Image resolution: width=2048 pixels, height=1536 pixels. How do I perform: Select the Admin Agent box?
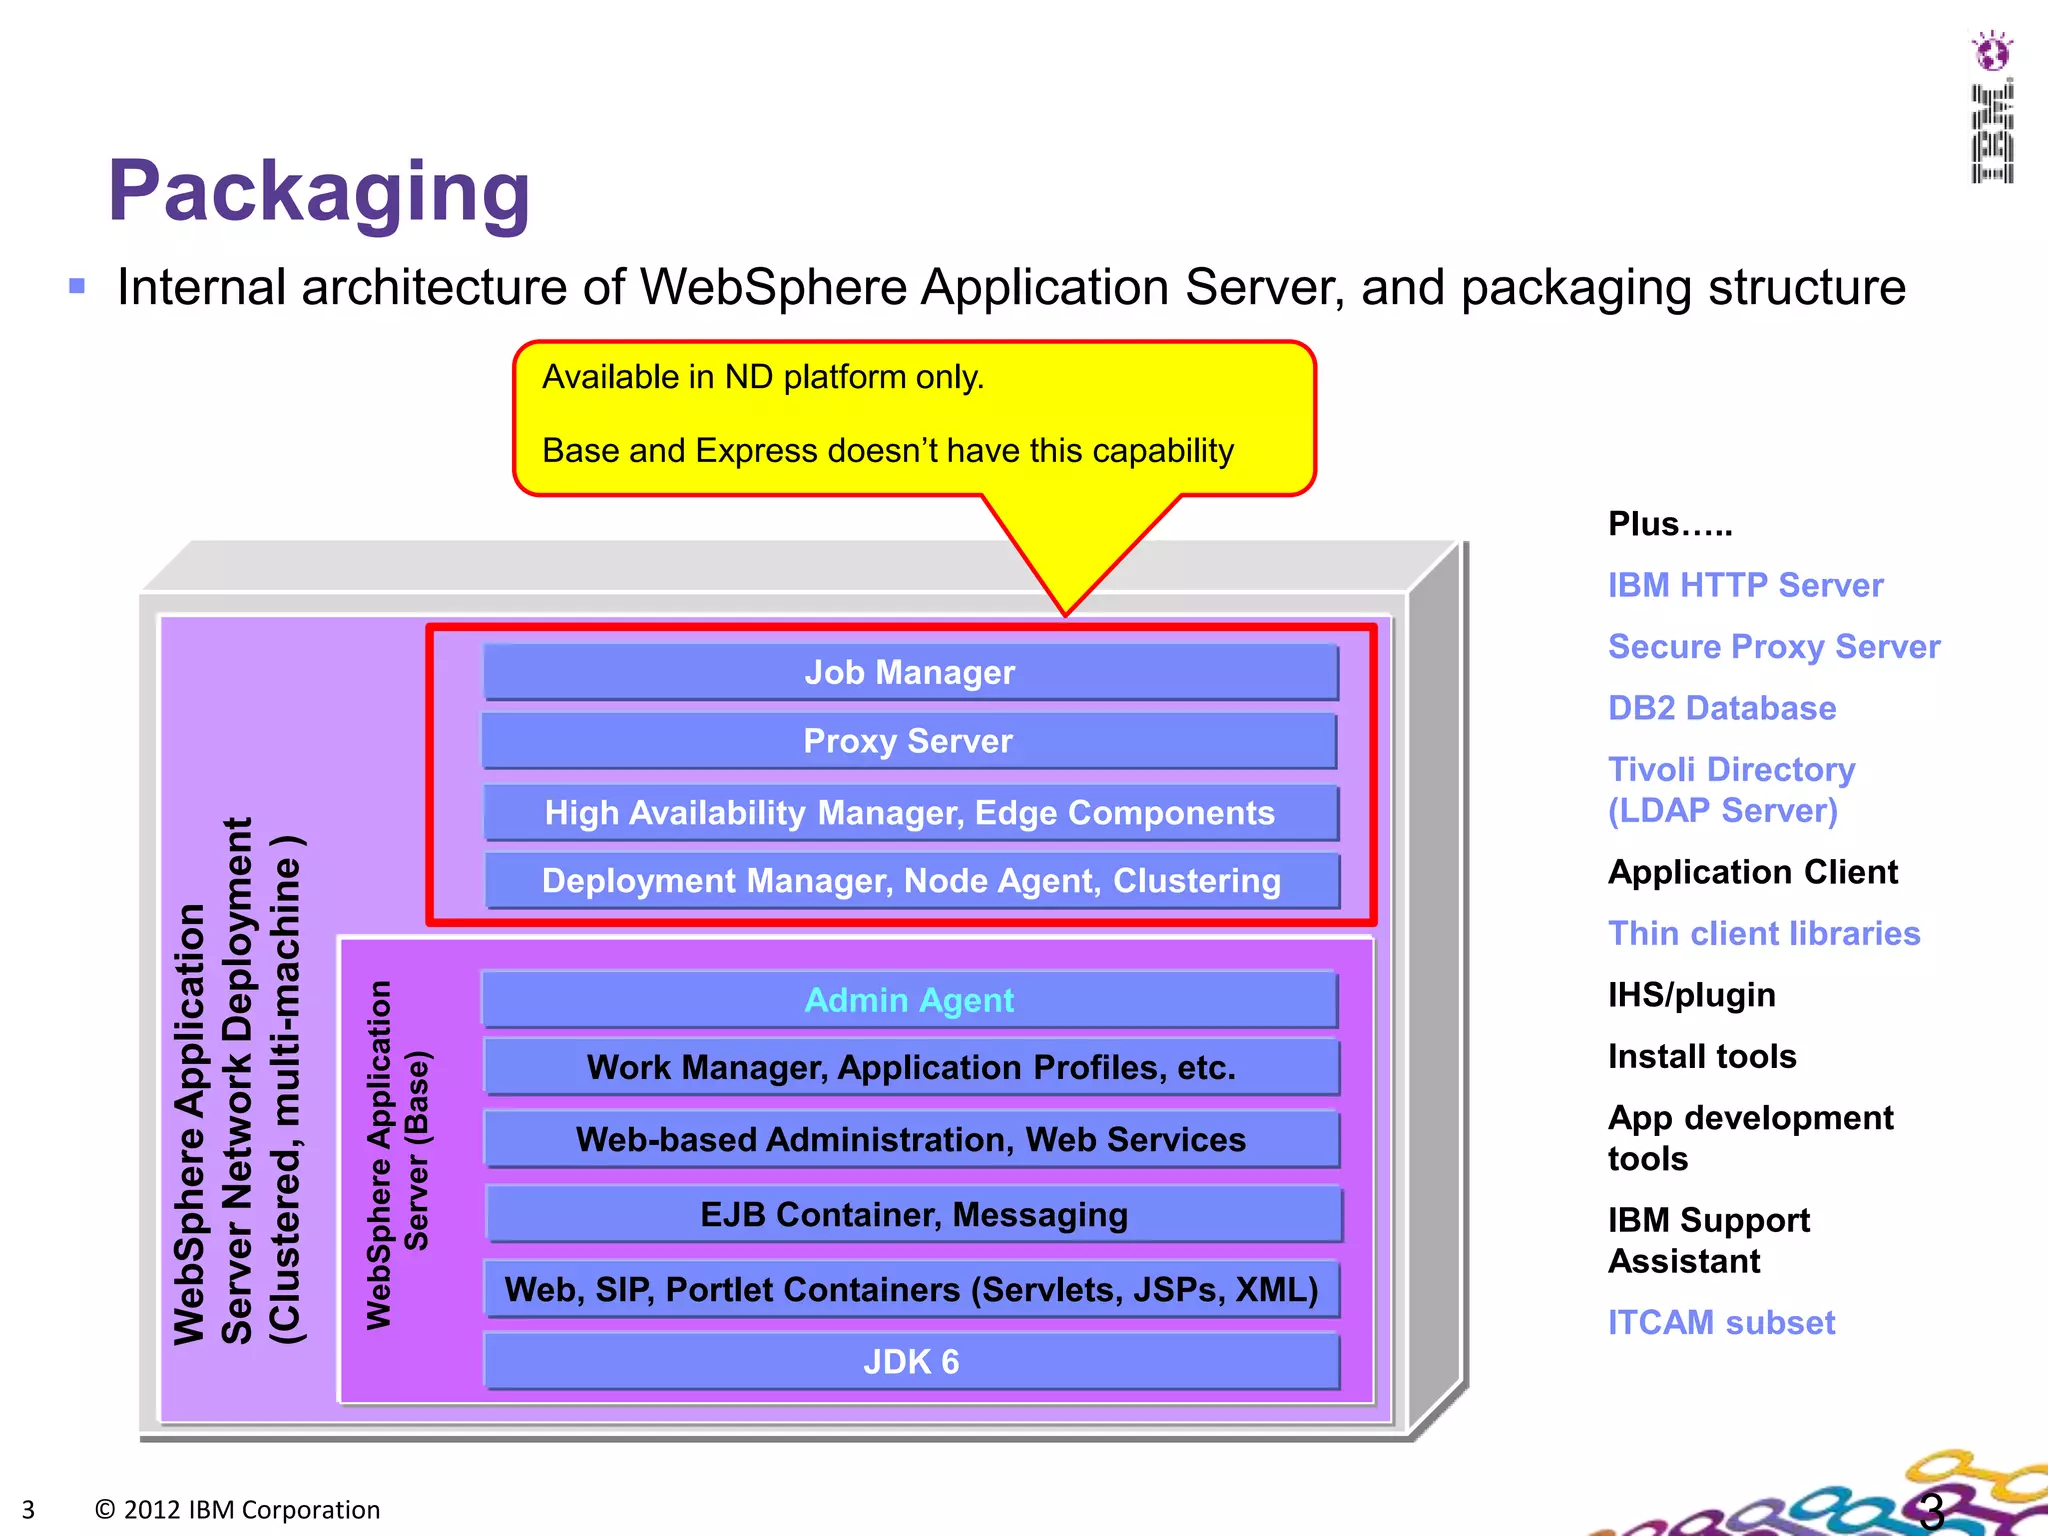pyautogui.click(x=909, y=1000)
